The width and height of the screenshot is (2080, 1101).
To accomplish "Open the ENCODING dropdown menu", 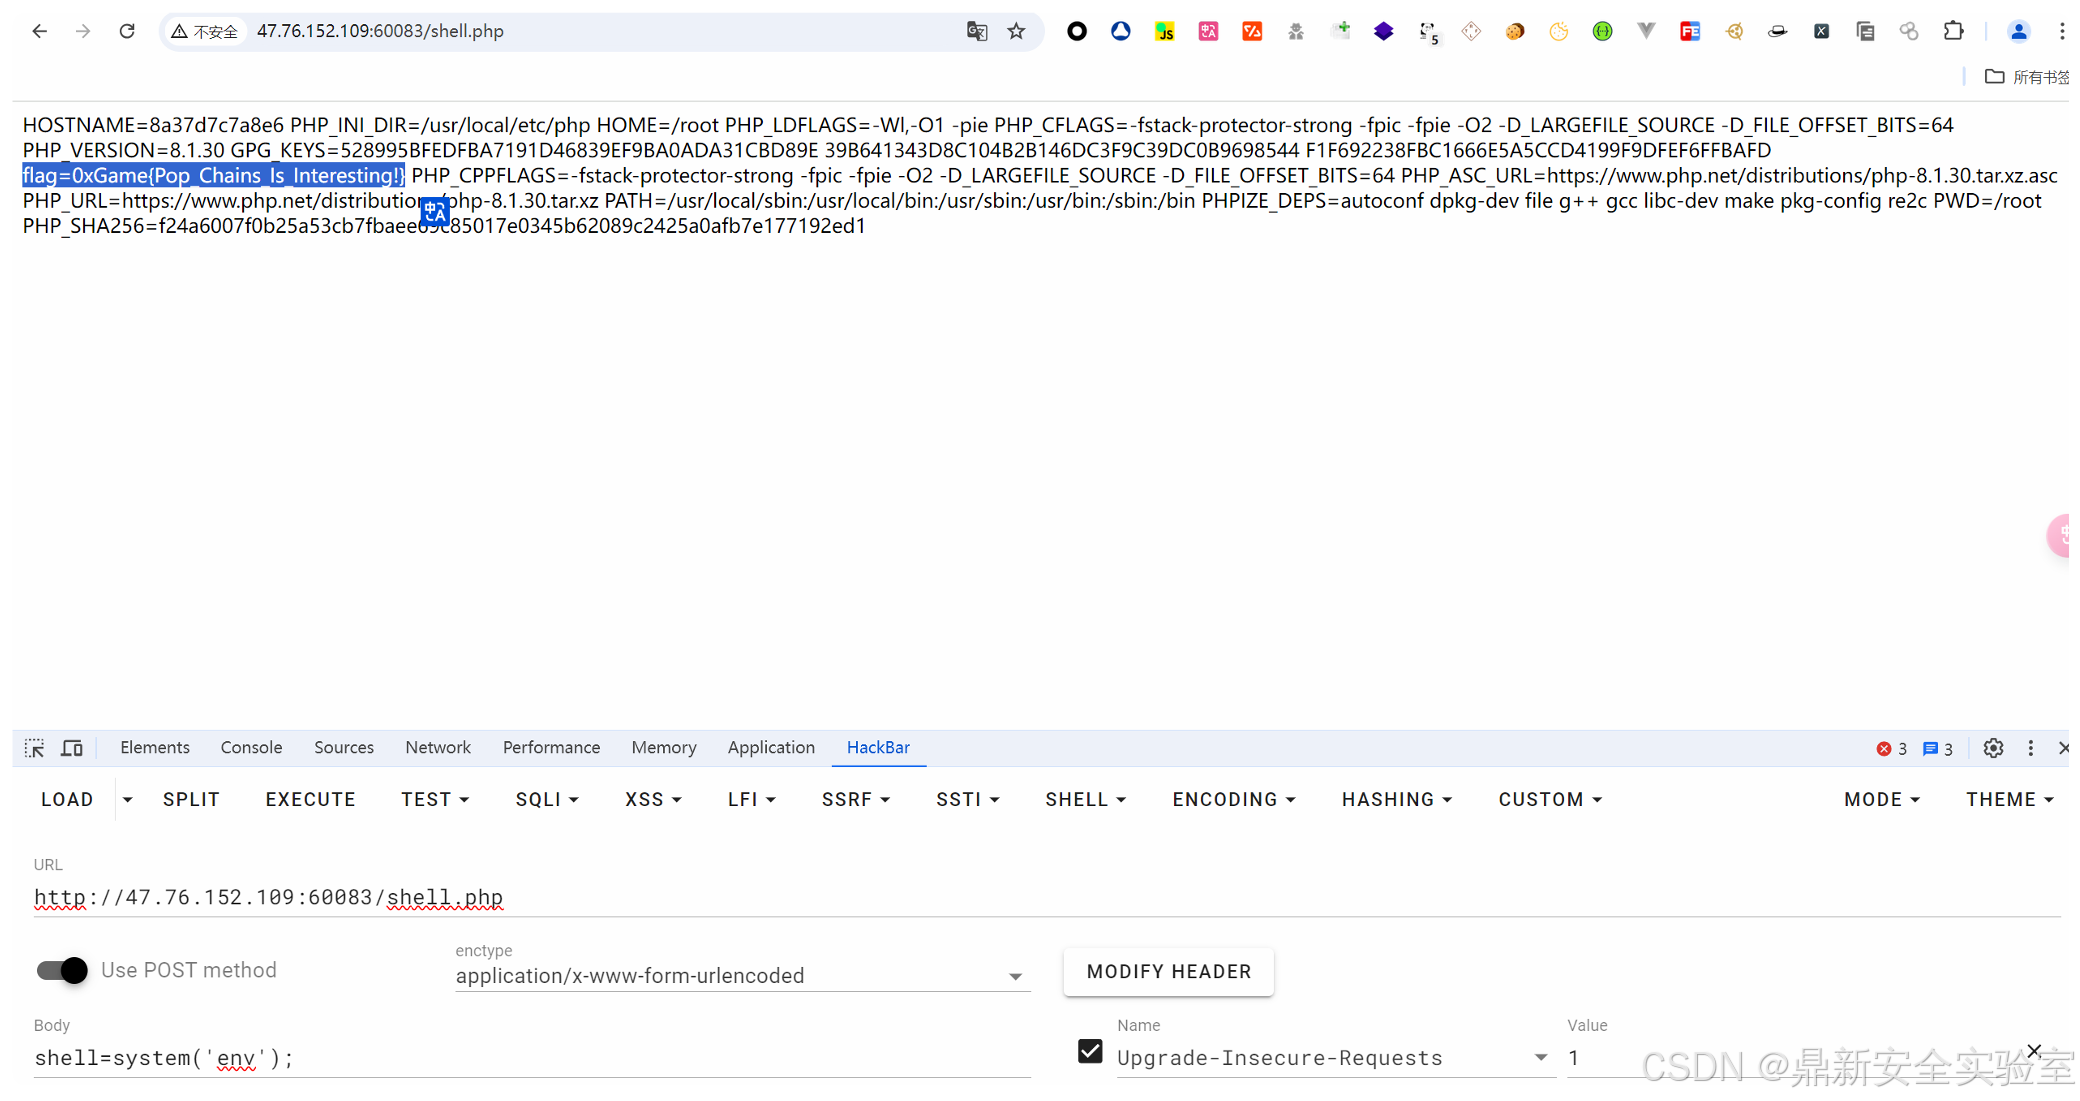I will coord(1234,799).
